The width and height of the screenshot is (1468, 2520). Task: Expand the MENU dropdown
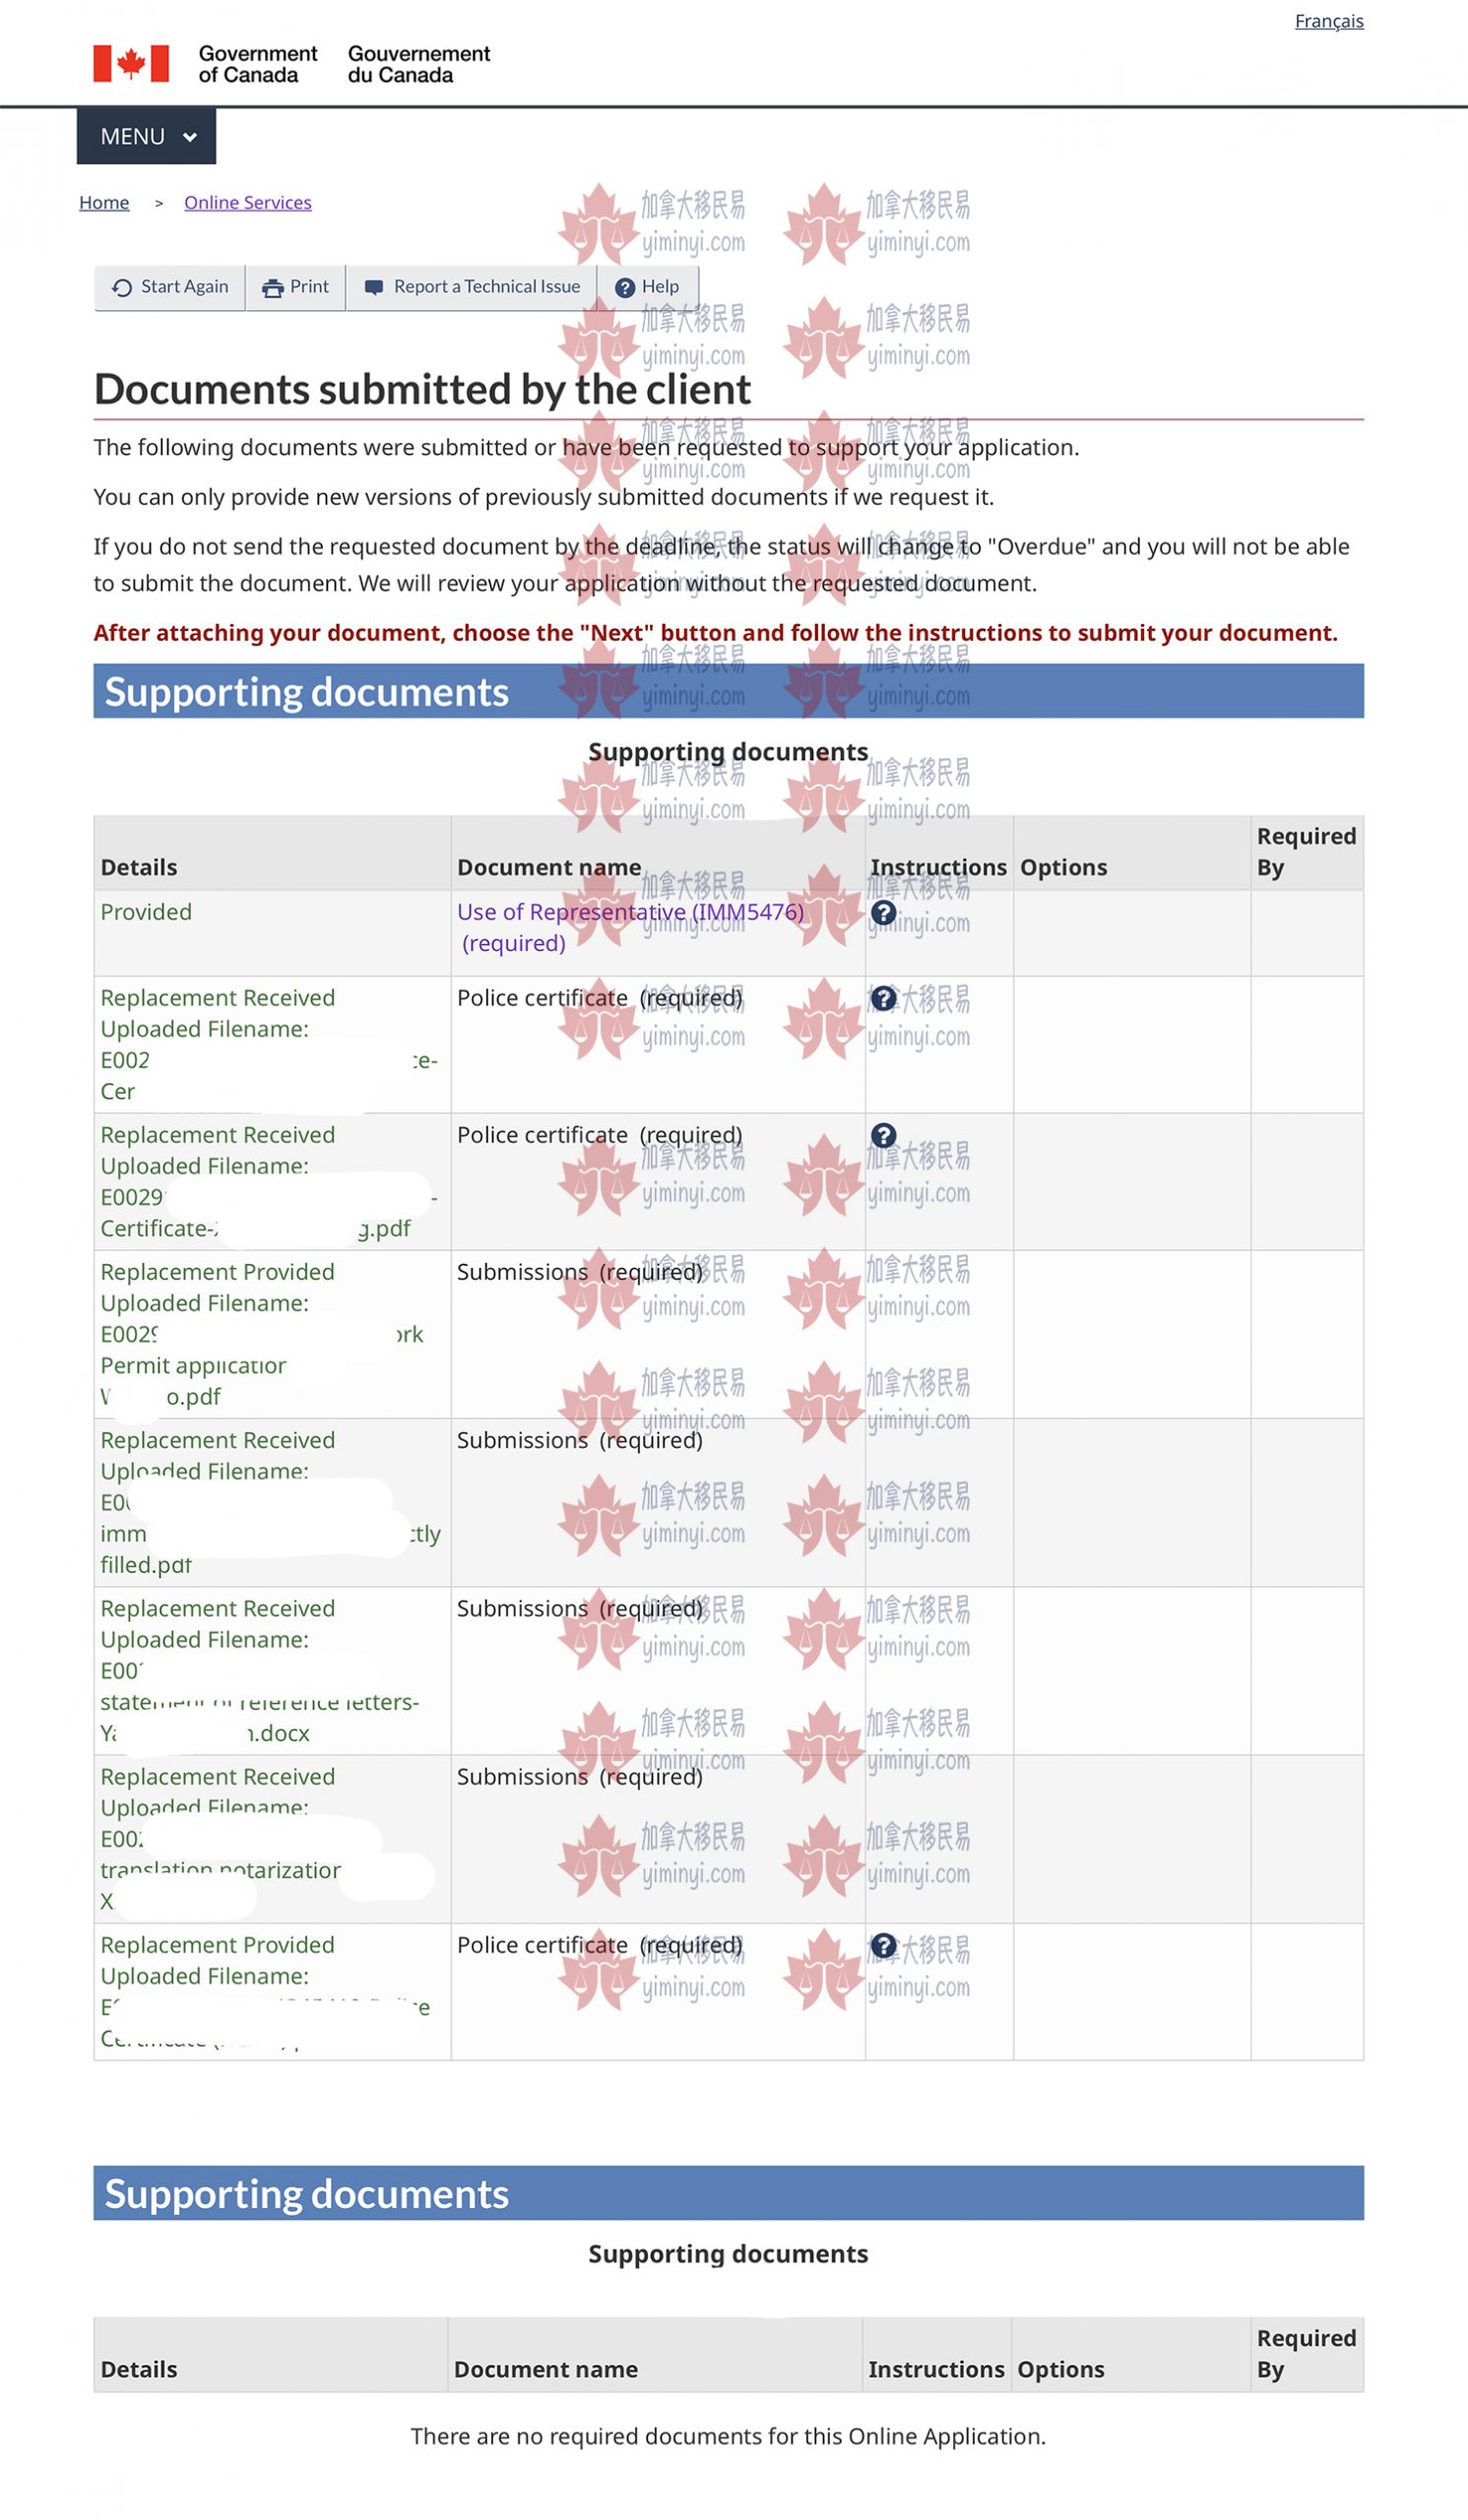pyautogui.click(x=146, y=137)
